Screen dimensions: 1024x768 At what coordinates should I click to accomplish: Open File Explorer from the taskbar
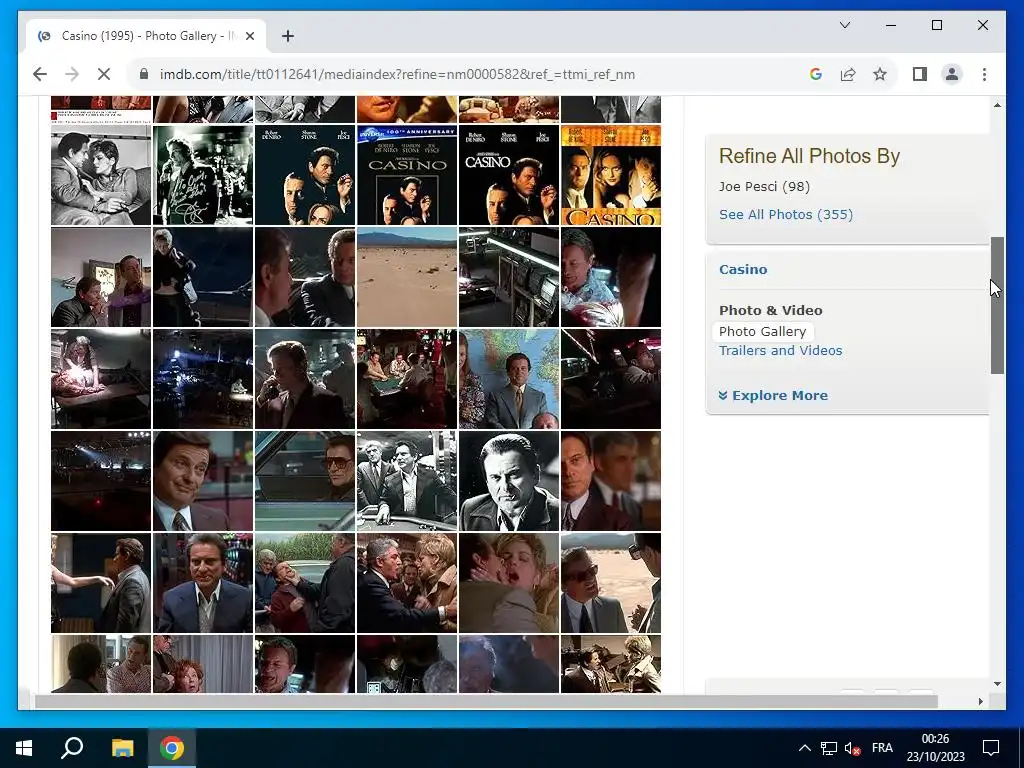[x=122, y=748]
